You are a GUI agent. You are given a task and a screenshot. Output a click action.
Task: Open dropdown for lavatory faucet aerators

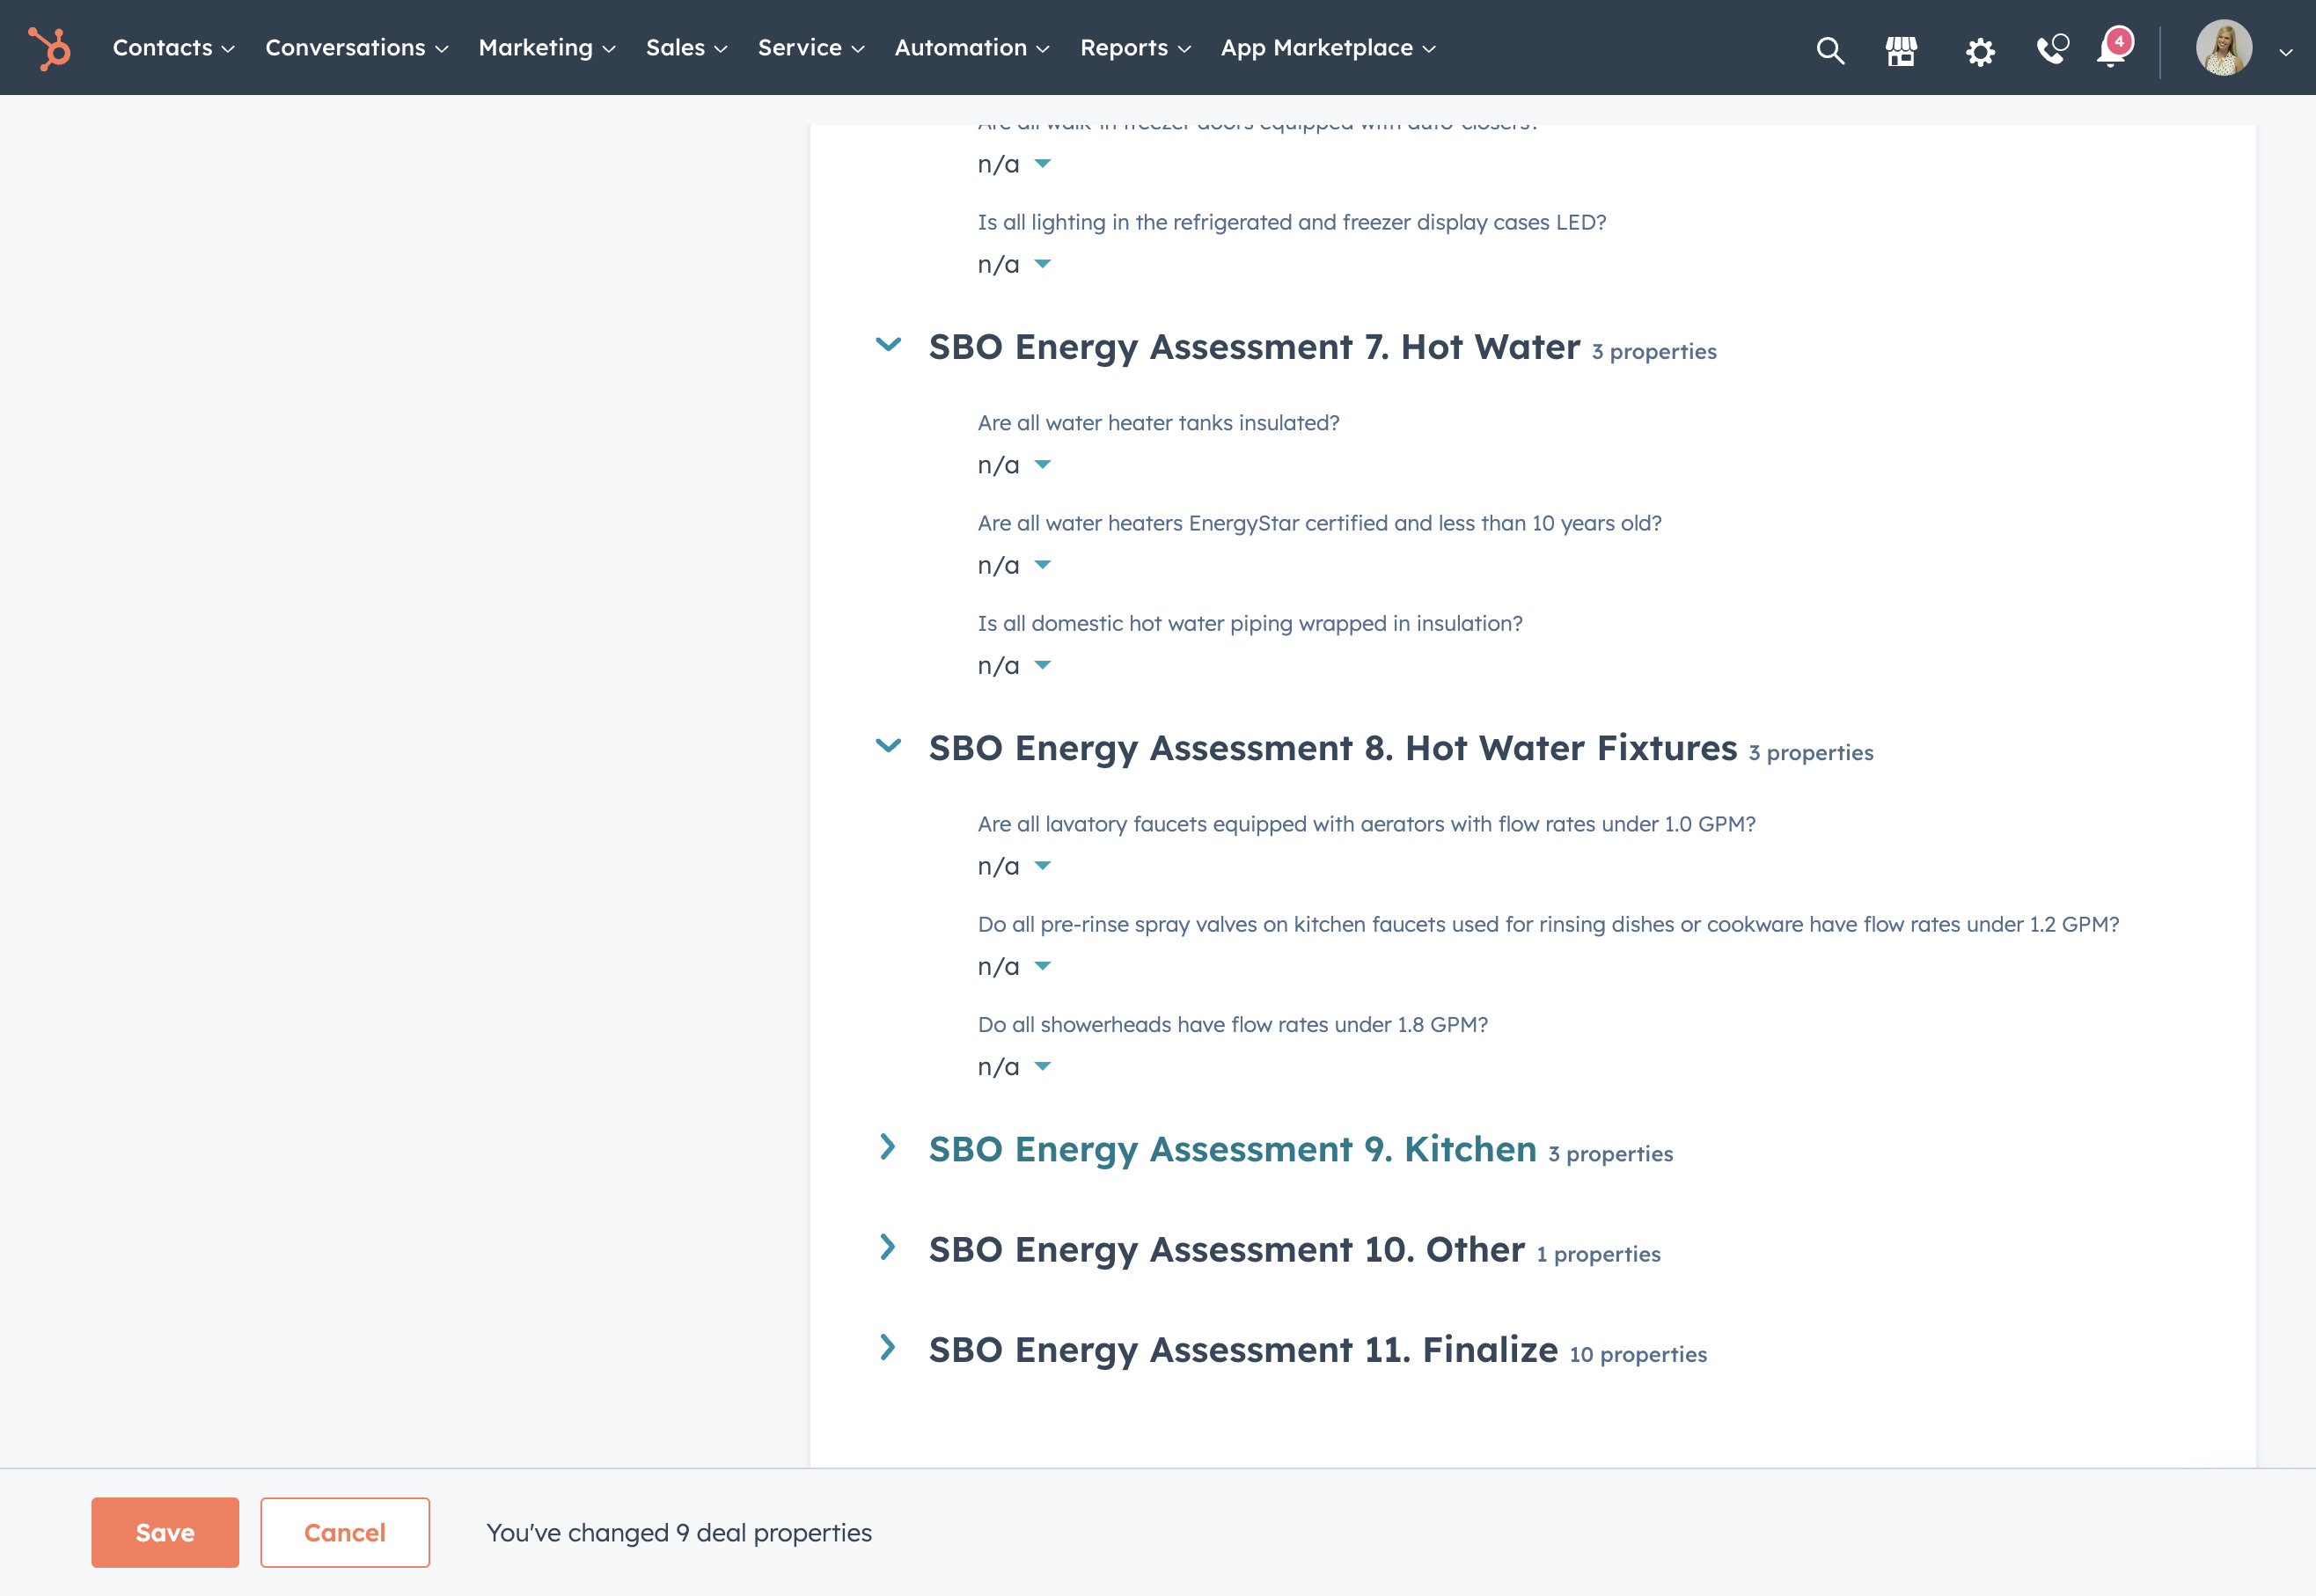click(x=1014, y=866)
